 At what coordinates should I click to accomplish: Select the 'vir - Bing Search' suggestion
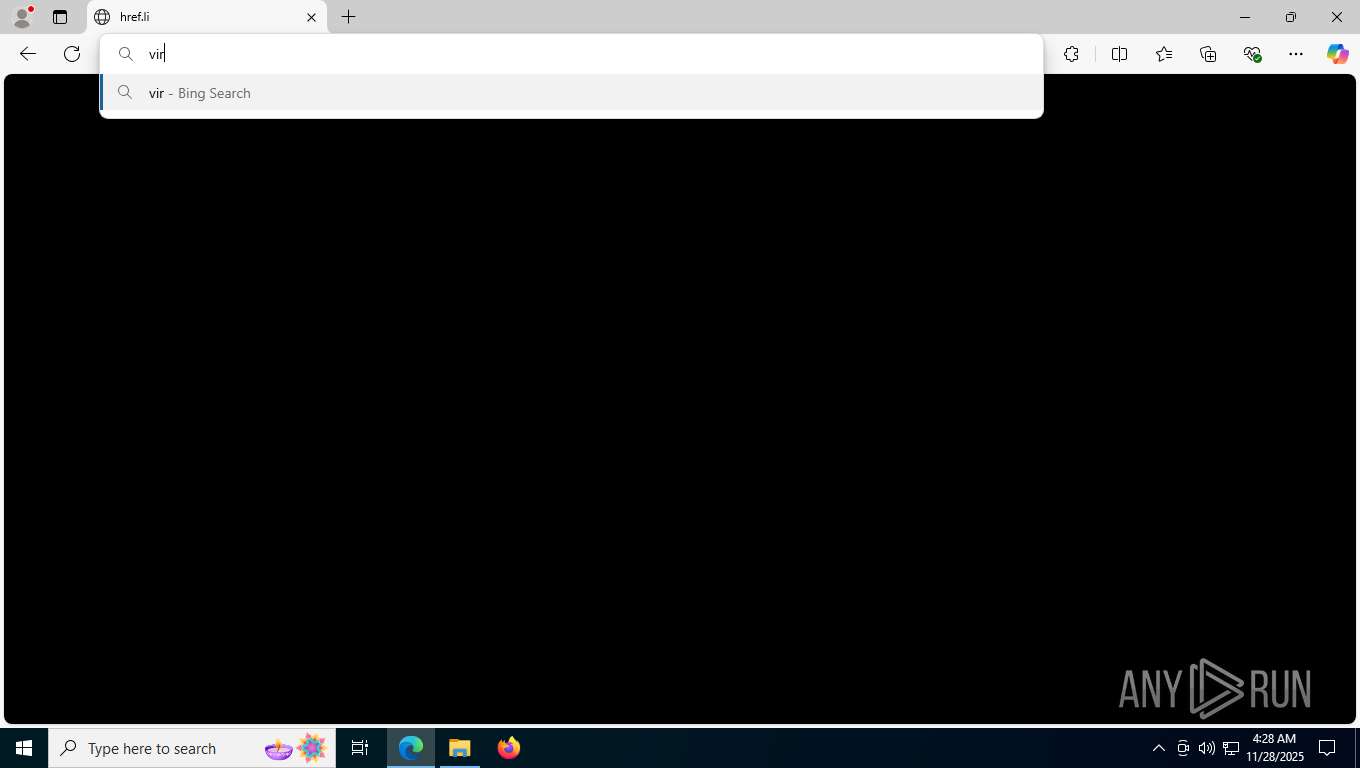[571, 92]
